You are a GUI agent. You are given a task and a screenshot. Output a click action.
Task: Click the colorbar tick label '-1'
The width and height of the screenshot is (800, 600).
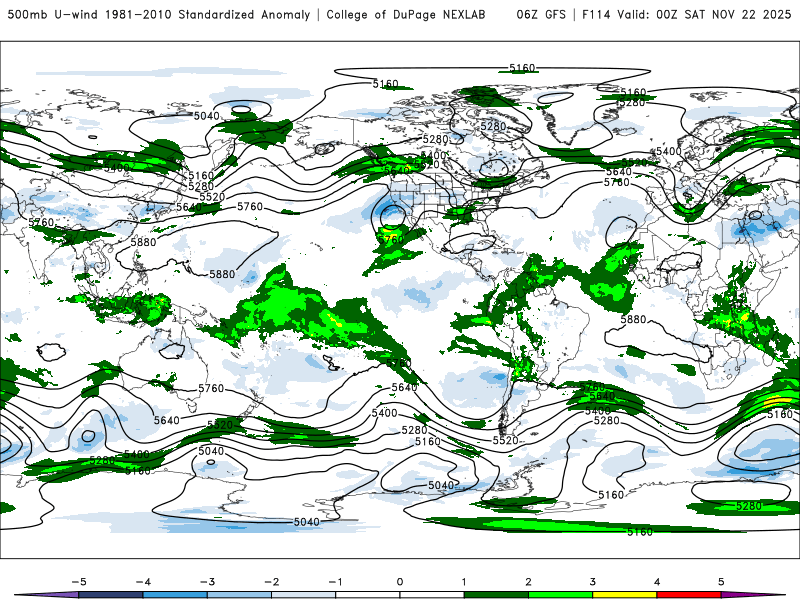(335, 582)
